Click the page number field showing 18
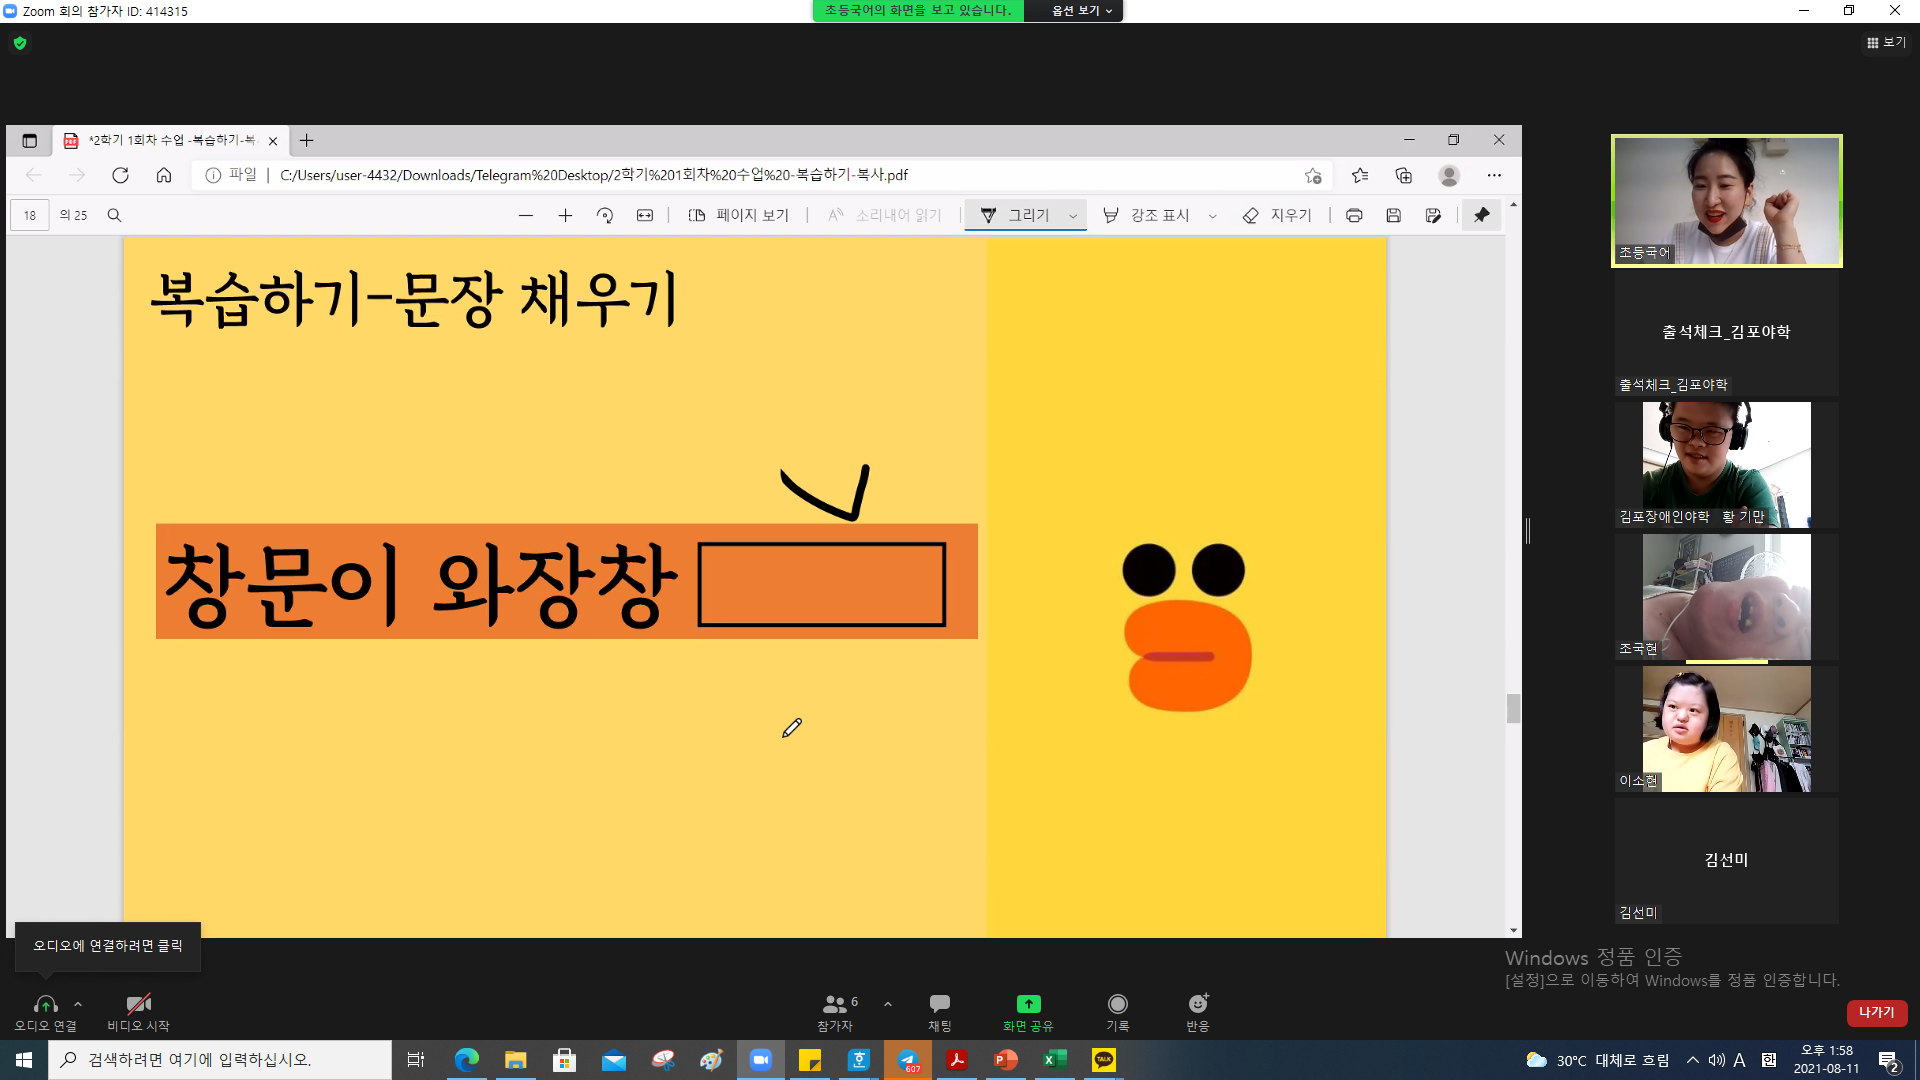1920x1080 pixels. 30,215
